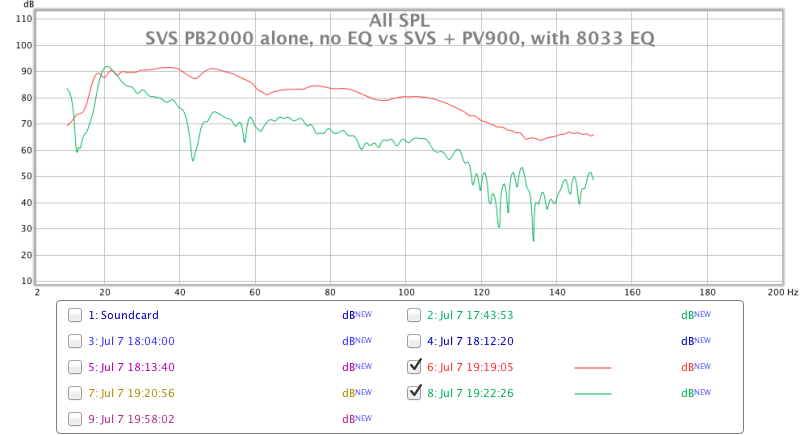The width and height of the screenshot is (800, 435).
Task: Select the '9: Jul 7 19:58:02' label
Action: point(132,419)
